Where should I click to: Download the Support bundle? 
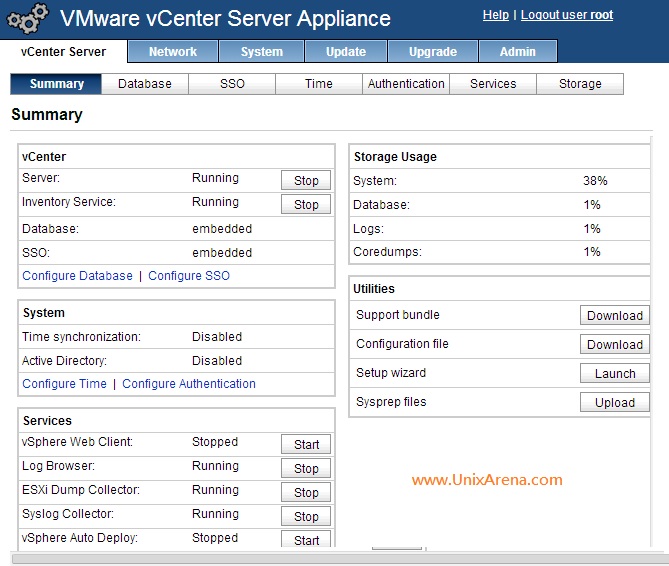point(614,315)
